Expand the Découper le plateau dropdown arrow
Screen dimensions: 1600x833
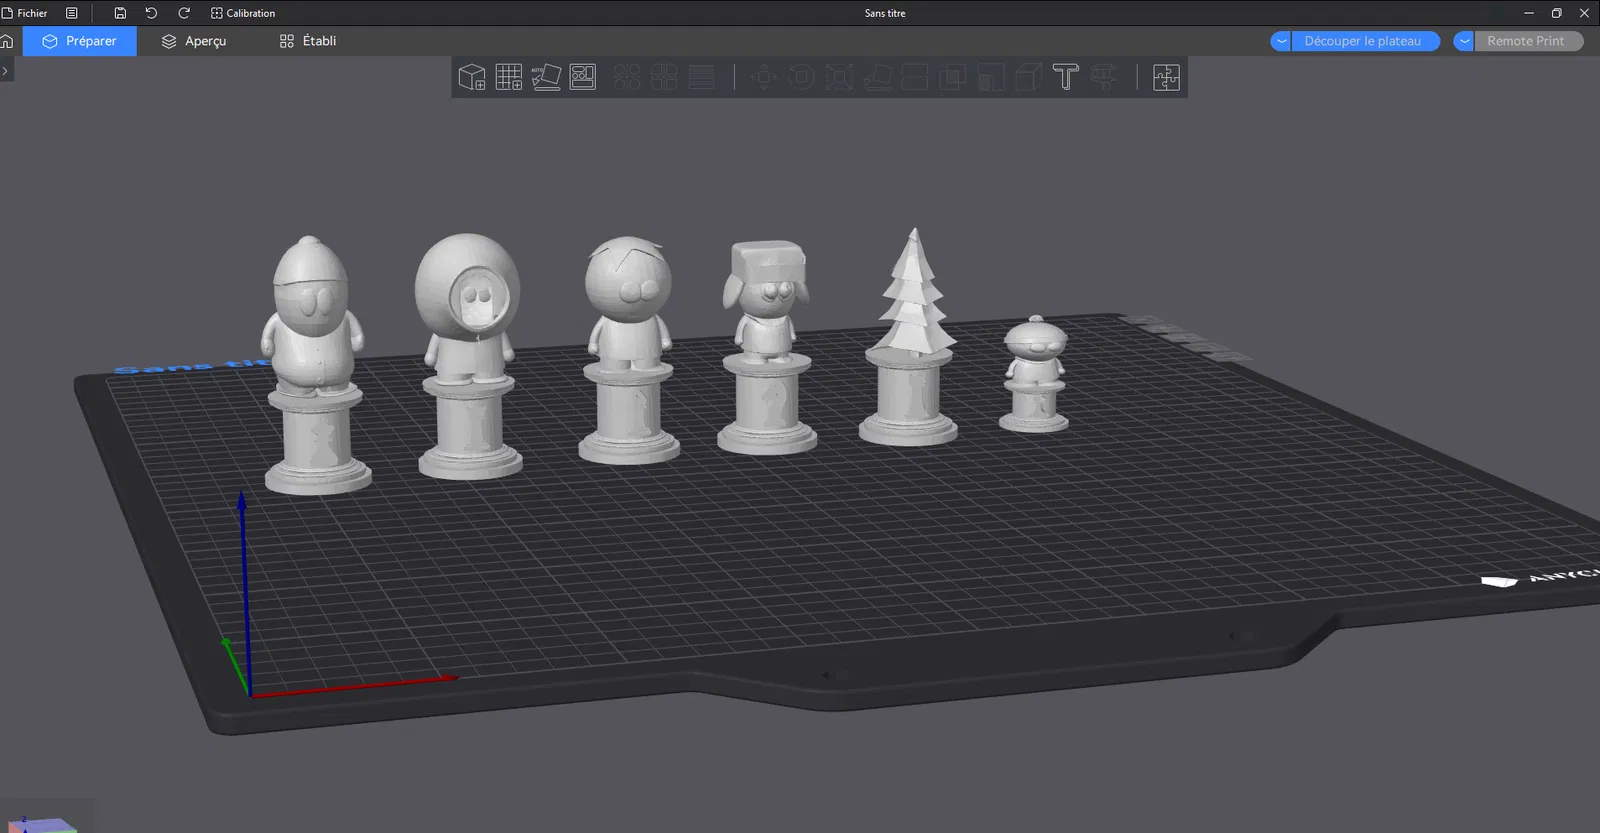click(1281, 41)
